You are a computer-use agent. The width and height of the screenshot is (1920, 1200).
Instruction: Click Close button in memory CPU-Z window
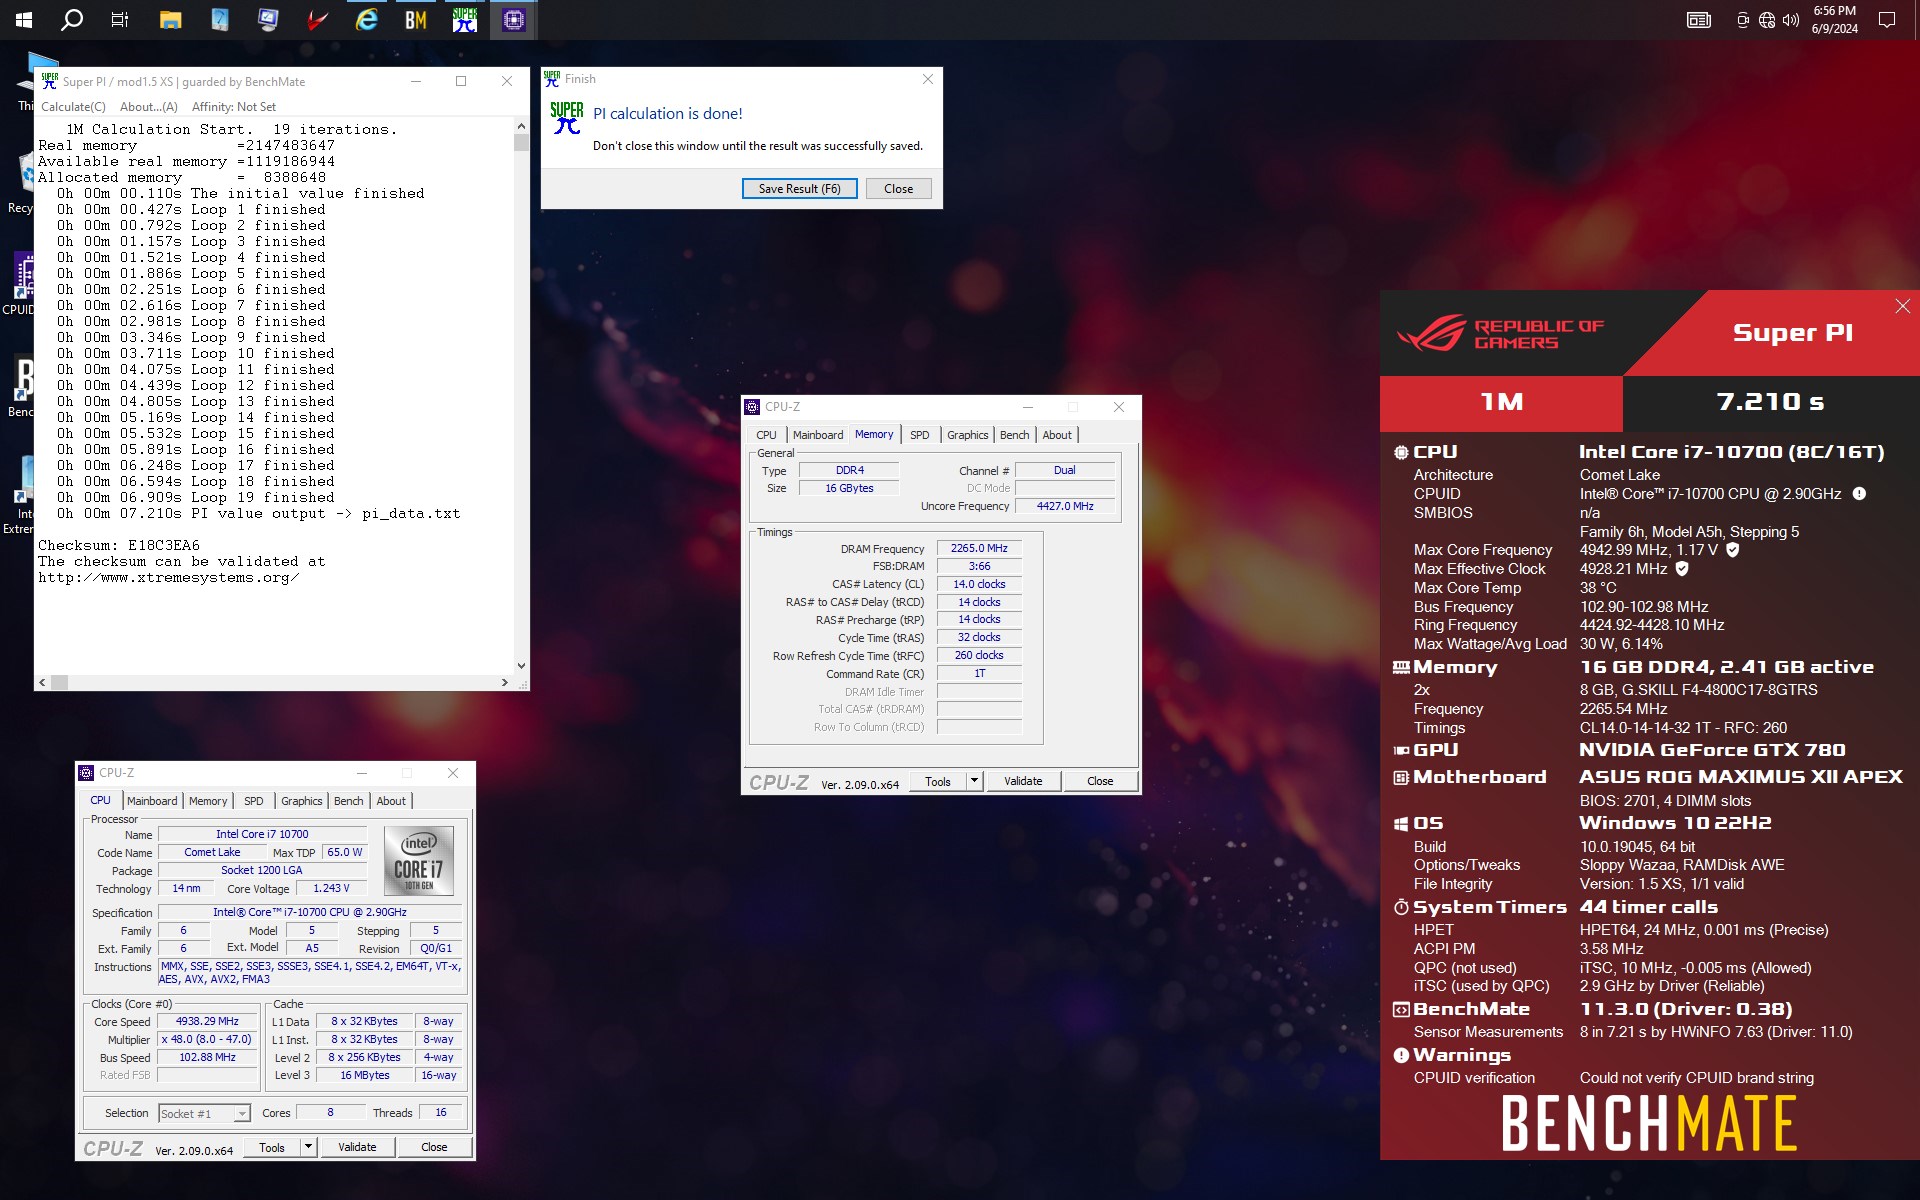pyautogui.click(x=1100, y=782)
